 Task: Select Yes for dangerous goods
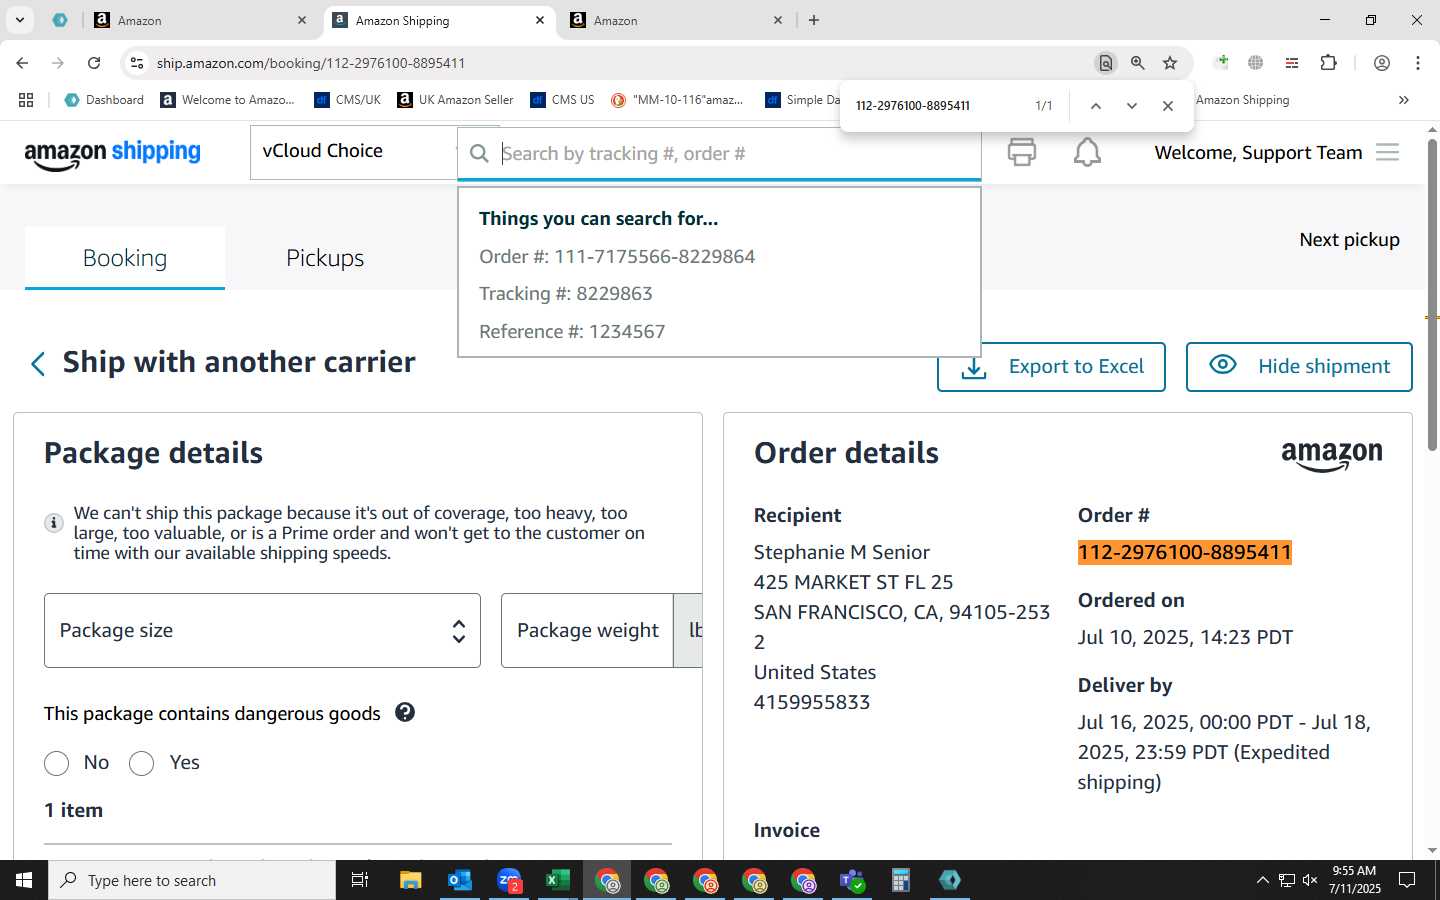pos(142,764)
